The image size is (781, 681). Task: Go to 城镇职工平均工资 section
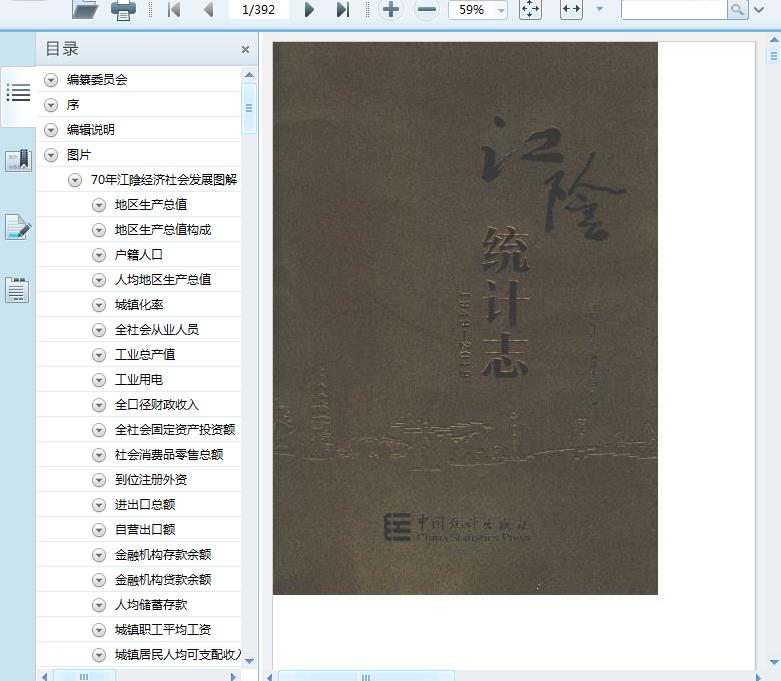pos(163,630)
